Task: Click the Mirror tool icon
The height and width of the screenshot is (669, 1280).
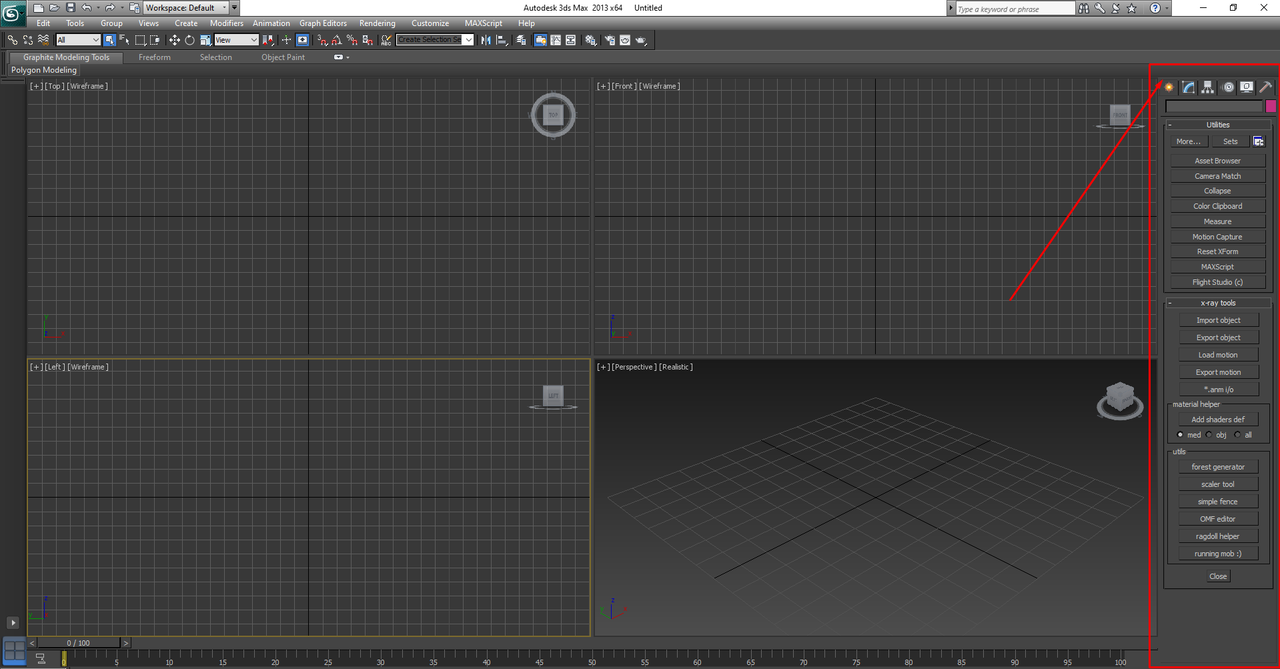Action: pyautogui.click(x=485, y=40)
